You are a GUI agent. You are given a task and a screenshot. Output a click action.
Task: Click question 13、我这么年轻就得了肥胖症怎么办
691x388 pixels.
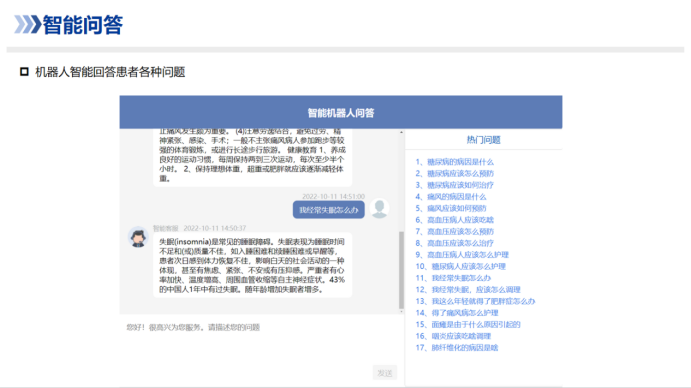click(x=475, y=301)
